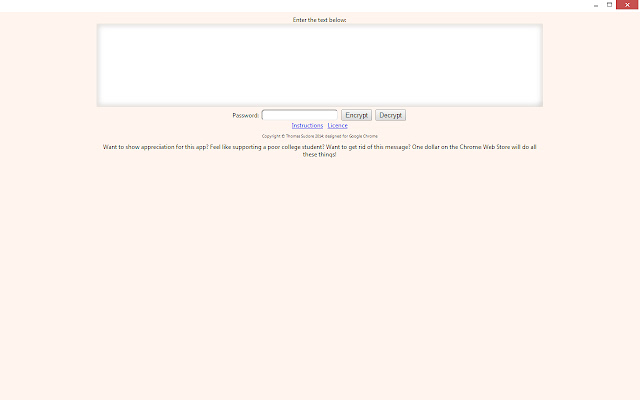Screen dimensions: 640x400
Task: Close the window with red X
Action: point(627,5)
